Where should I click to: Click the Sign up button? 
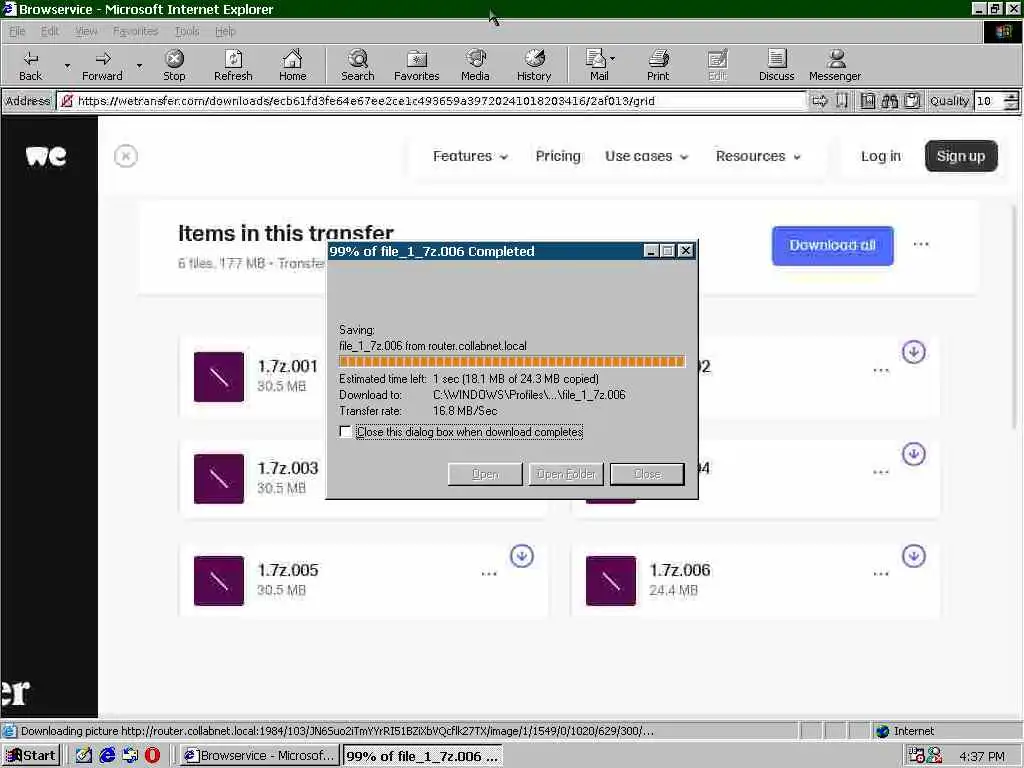[x=961, y=156]
